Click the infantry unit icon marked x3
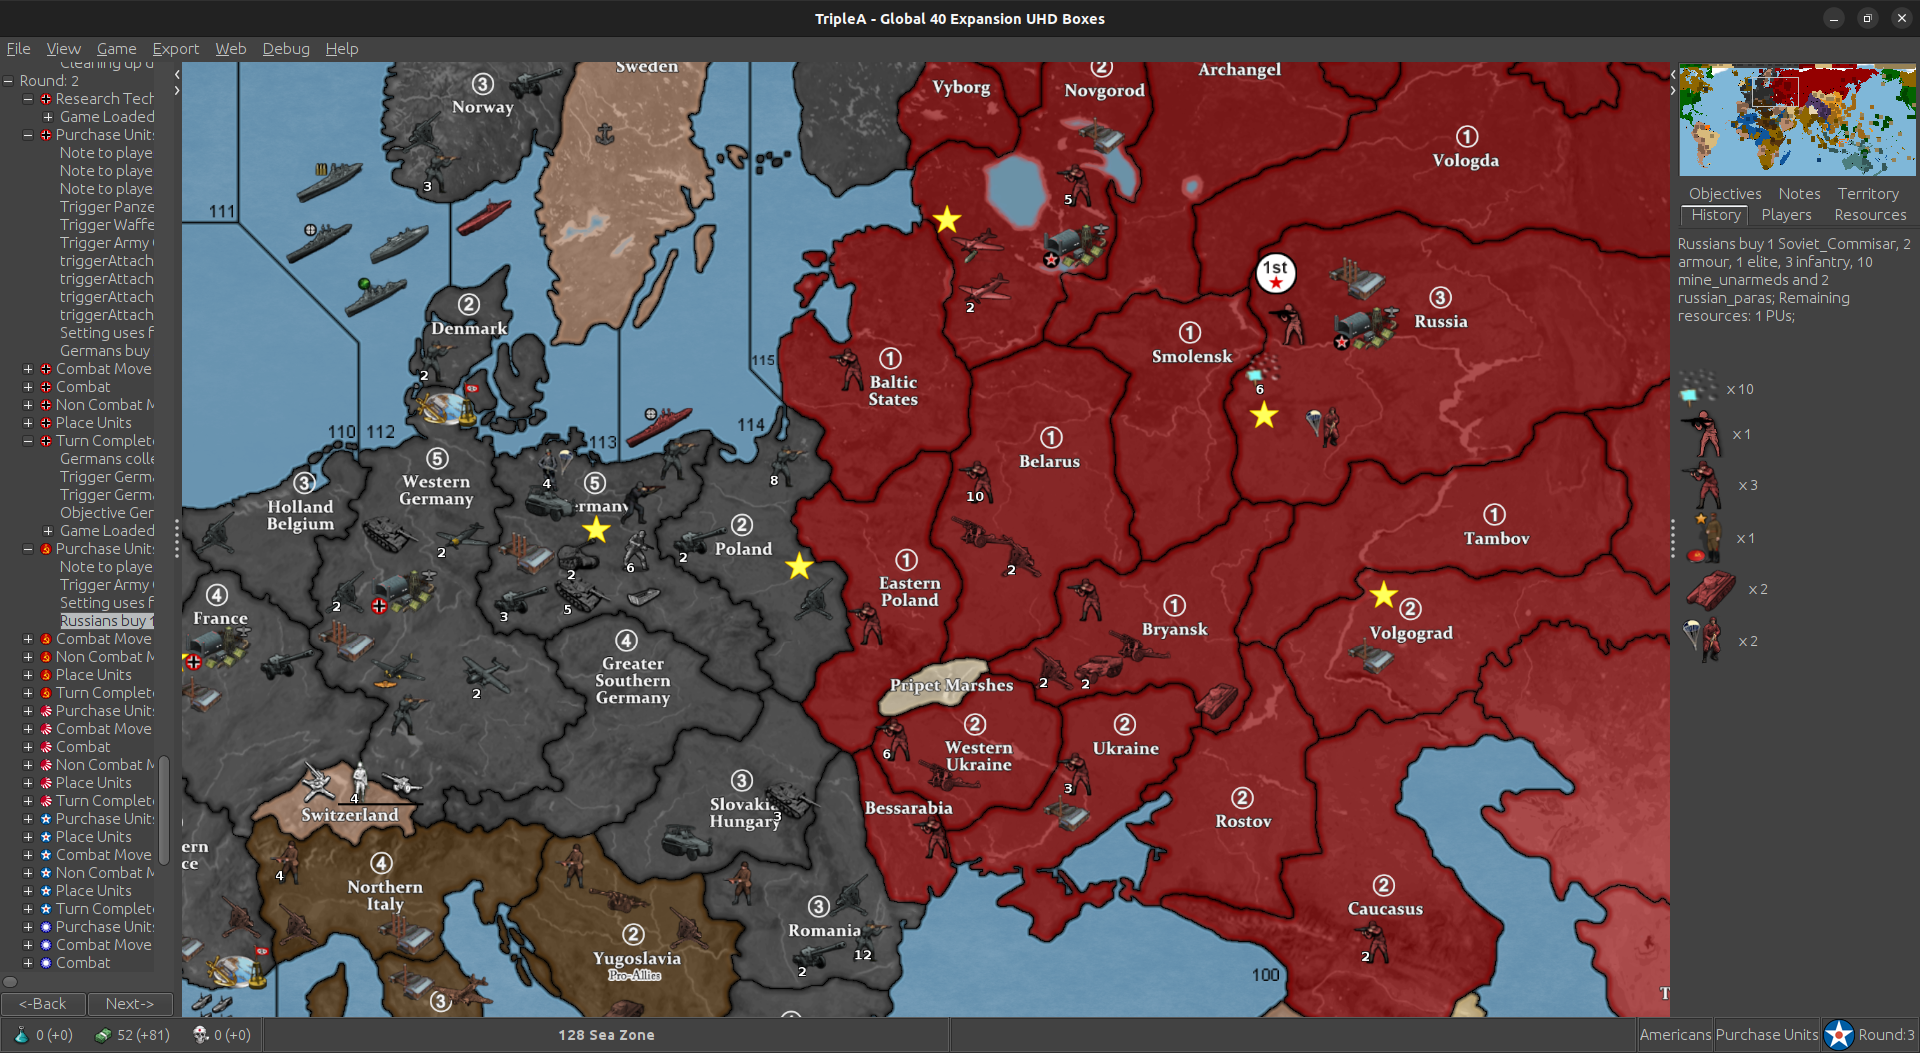Viewport: 1920px width, 1053px height. [1703, 485]
